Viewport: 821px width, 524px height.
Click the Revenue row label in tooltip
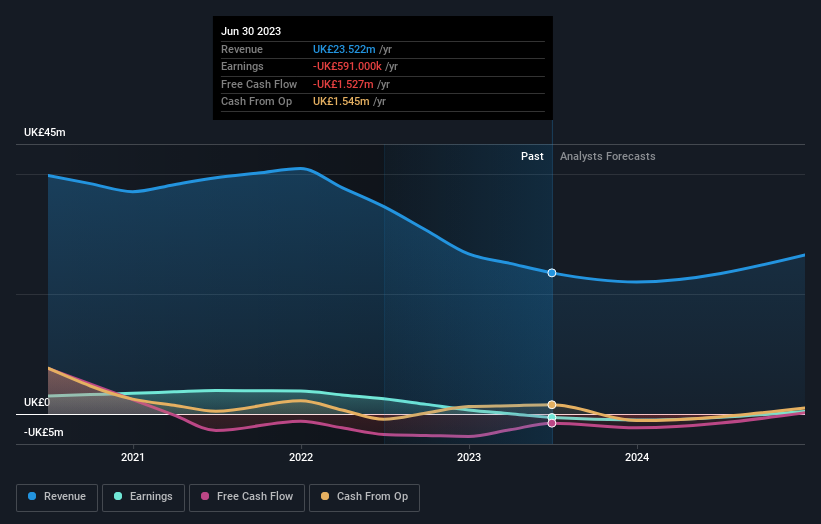(242, 49)
